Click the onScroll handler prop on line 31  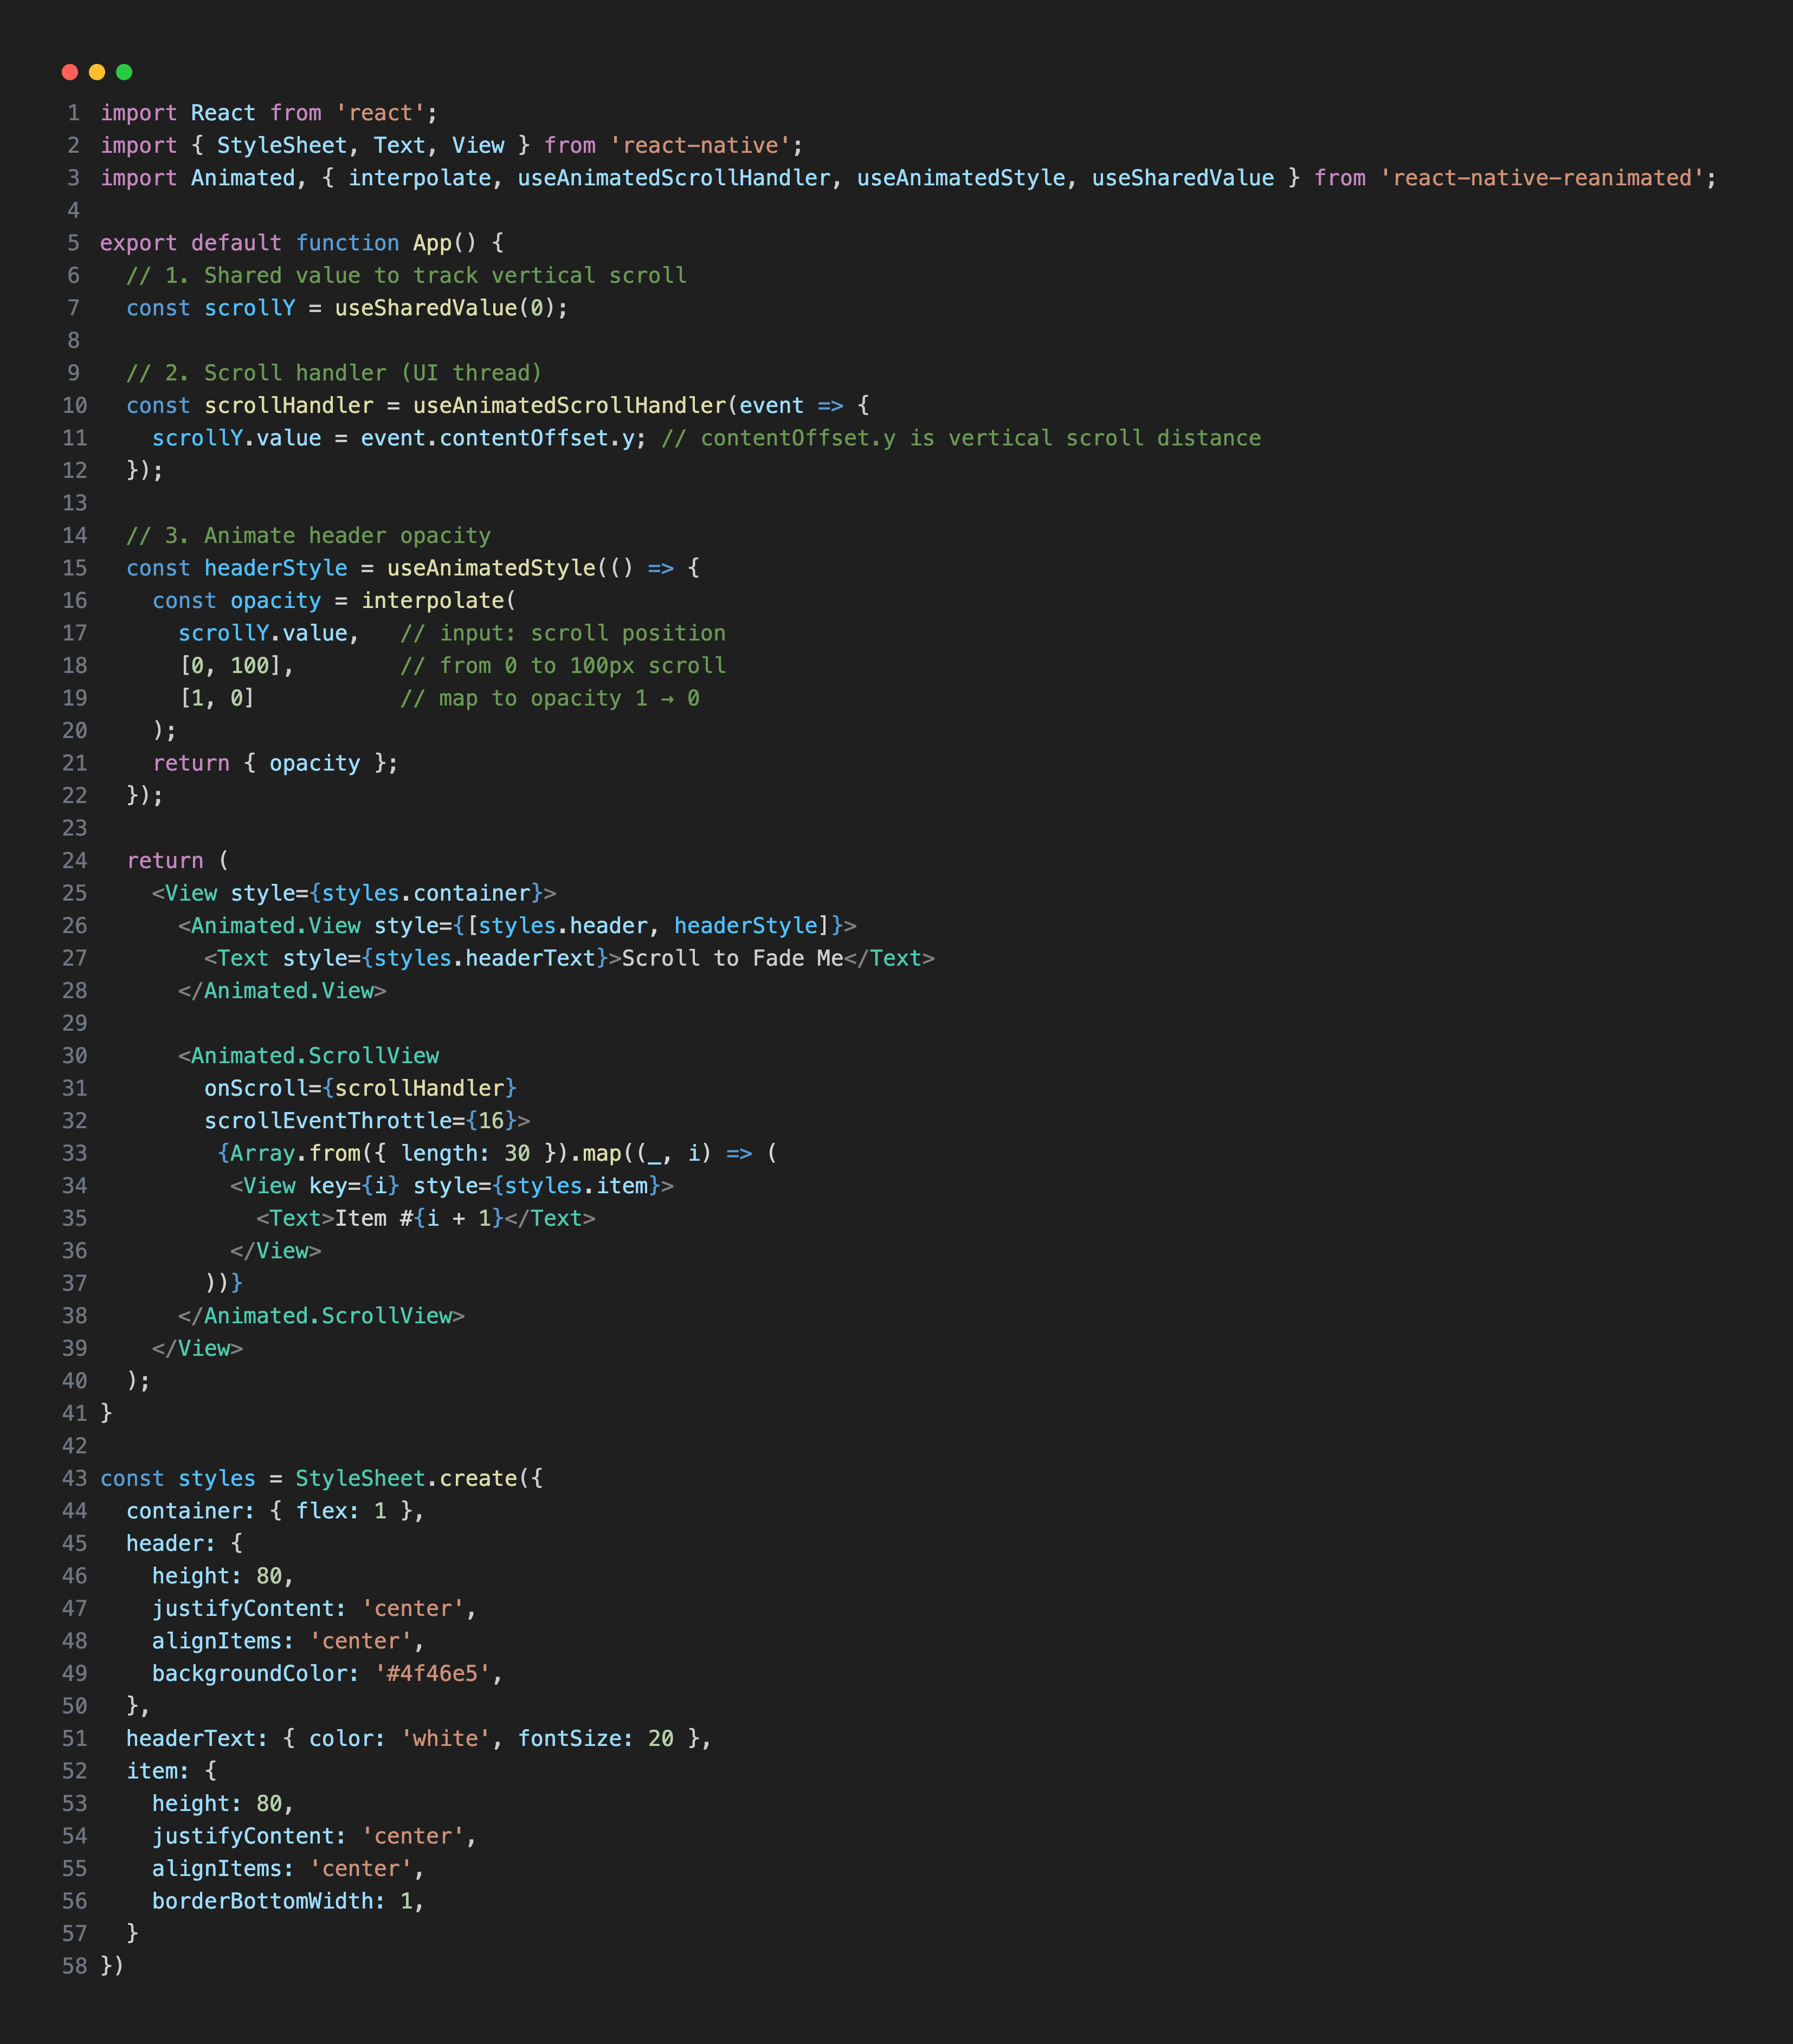click(361, 1088)
